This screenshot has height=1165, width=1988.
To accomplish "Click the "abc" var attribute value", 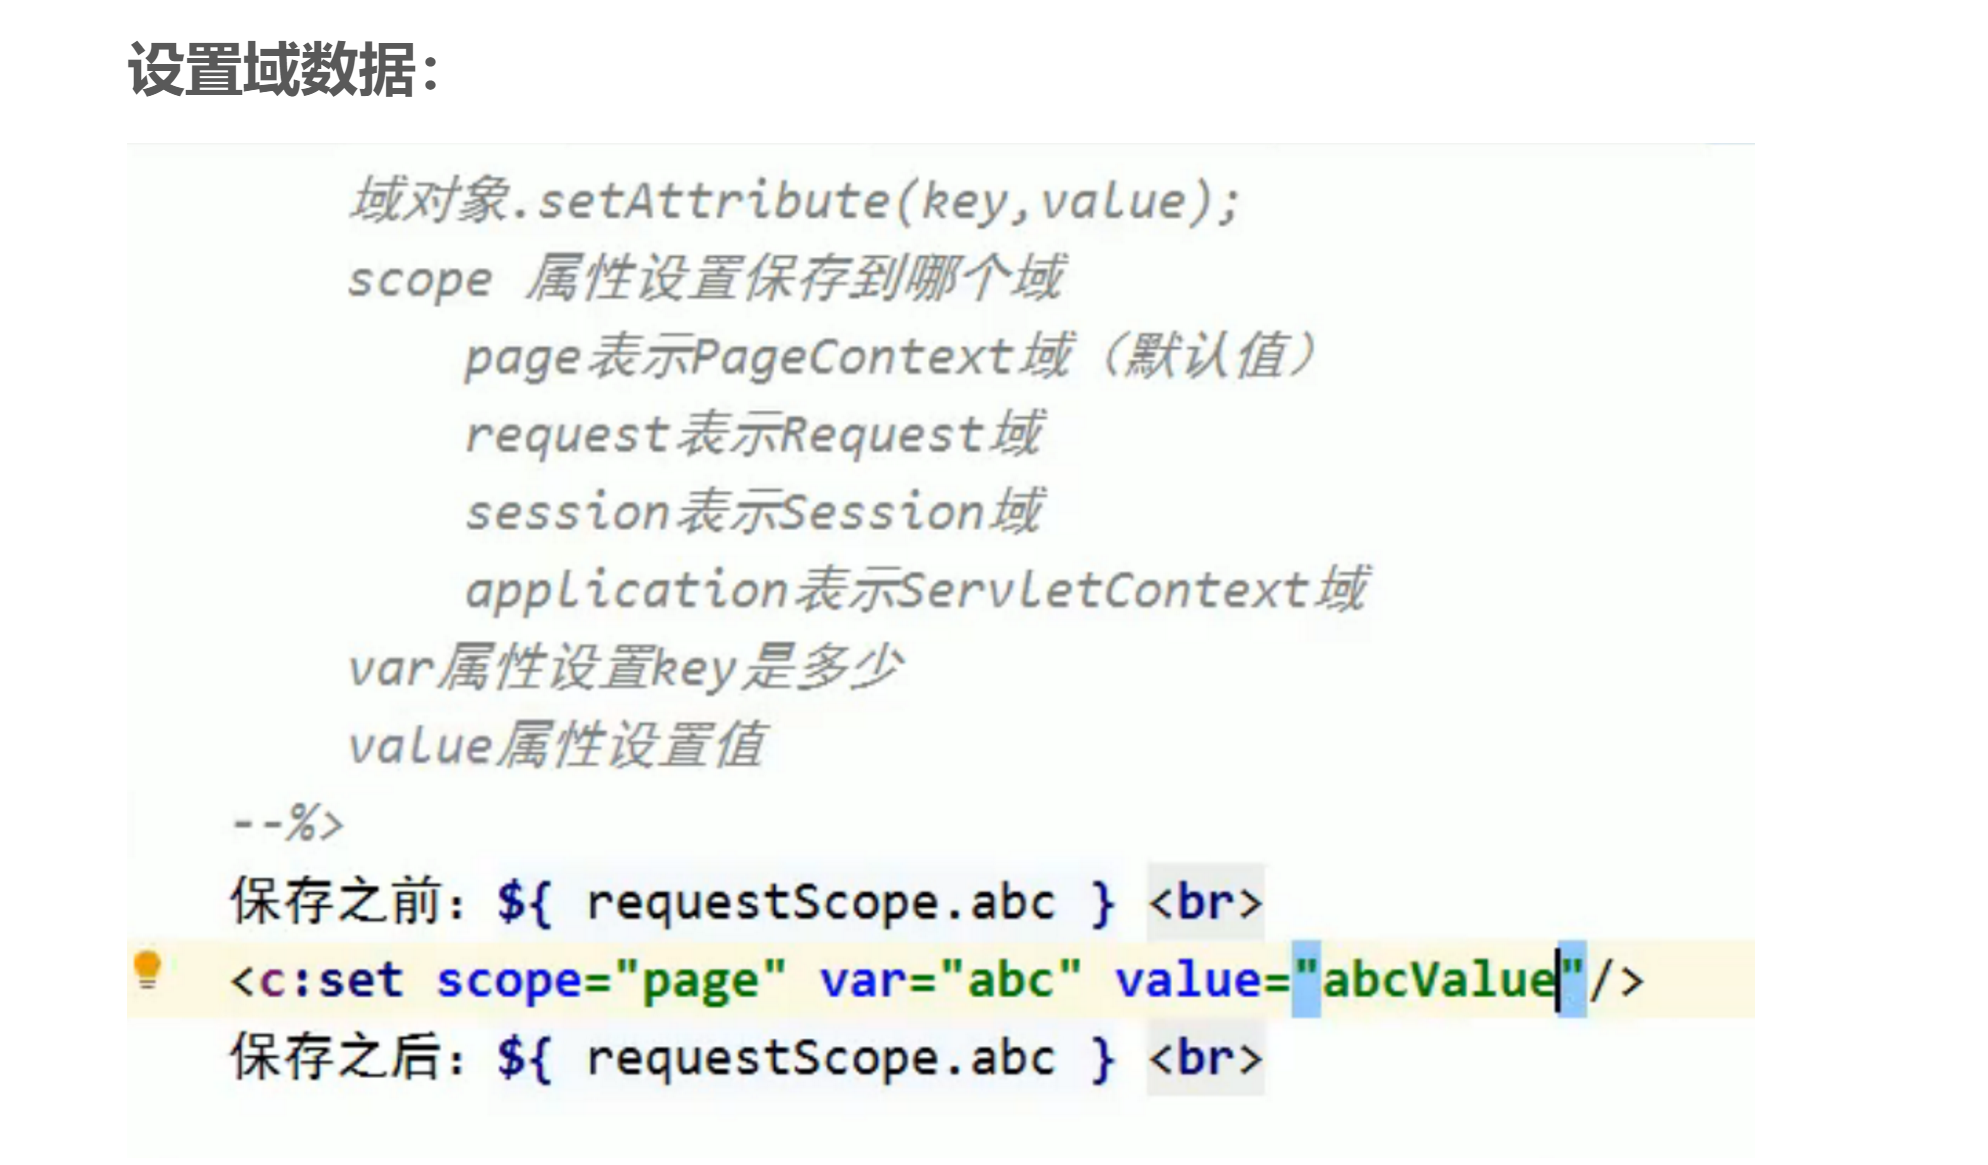I will 1010,980.
